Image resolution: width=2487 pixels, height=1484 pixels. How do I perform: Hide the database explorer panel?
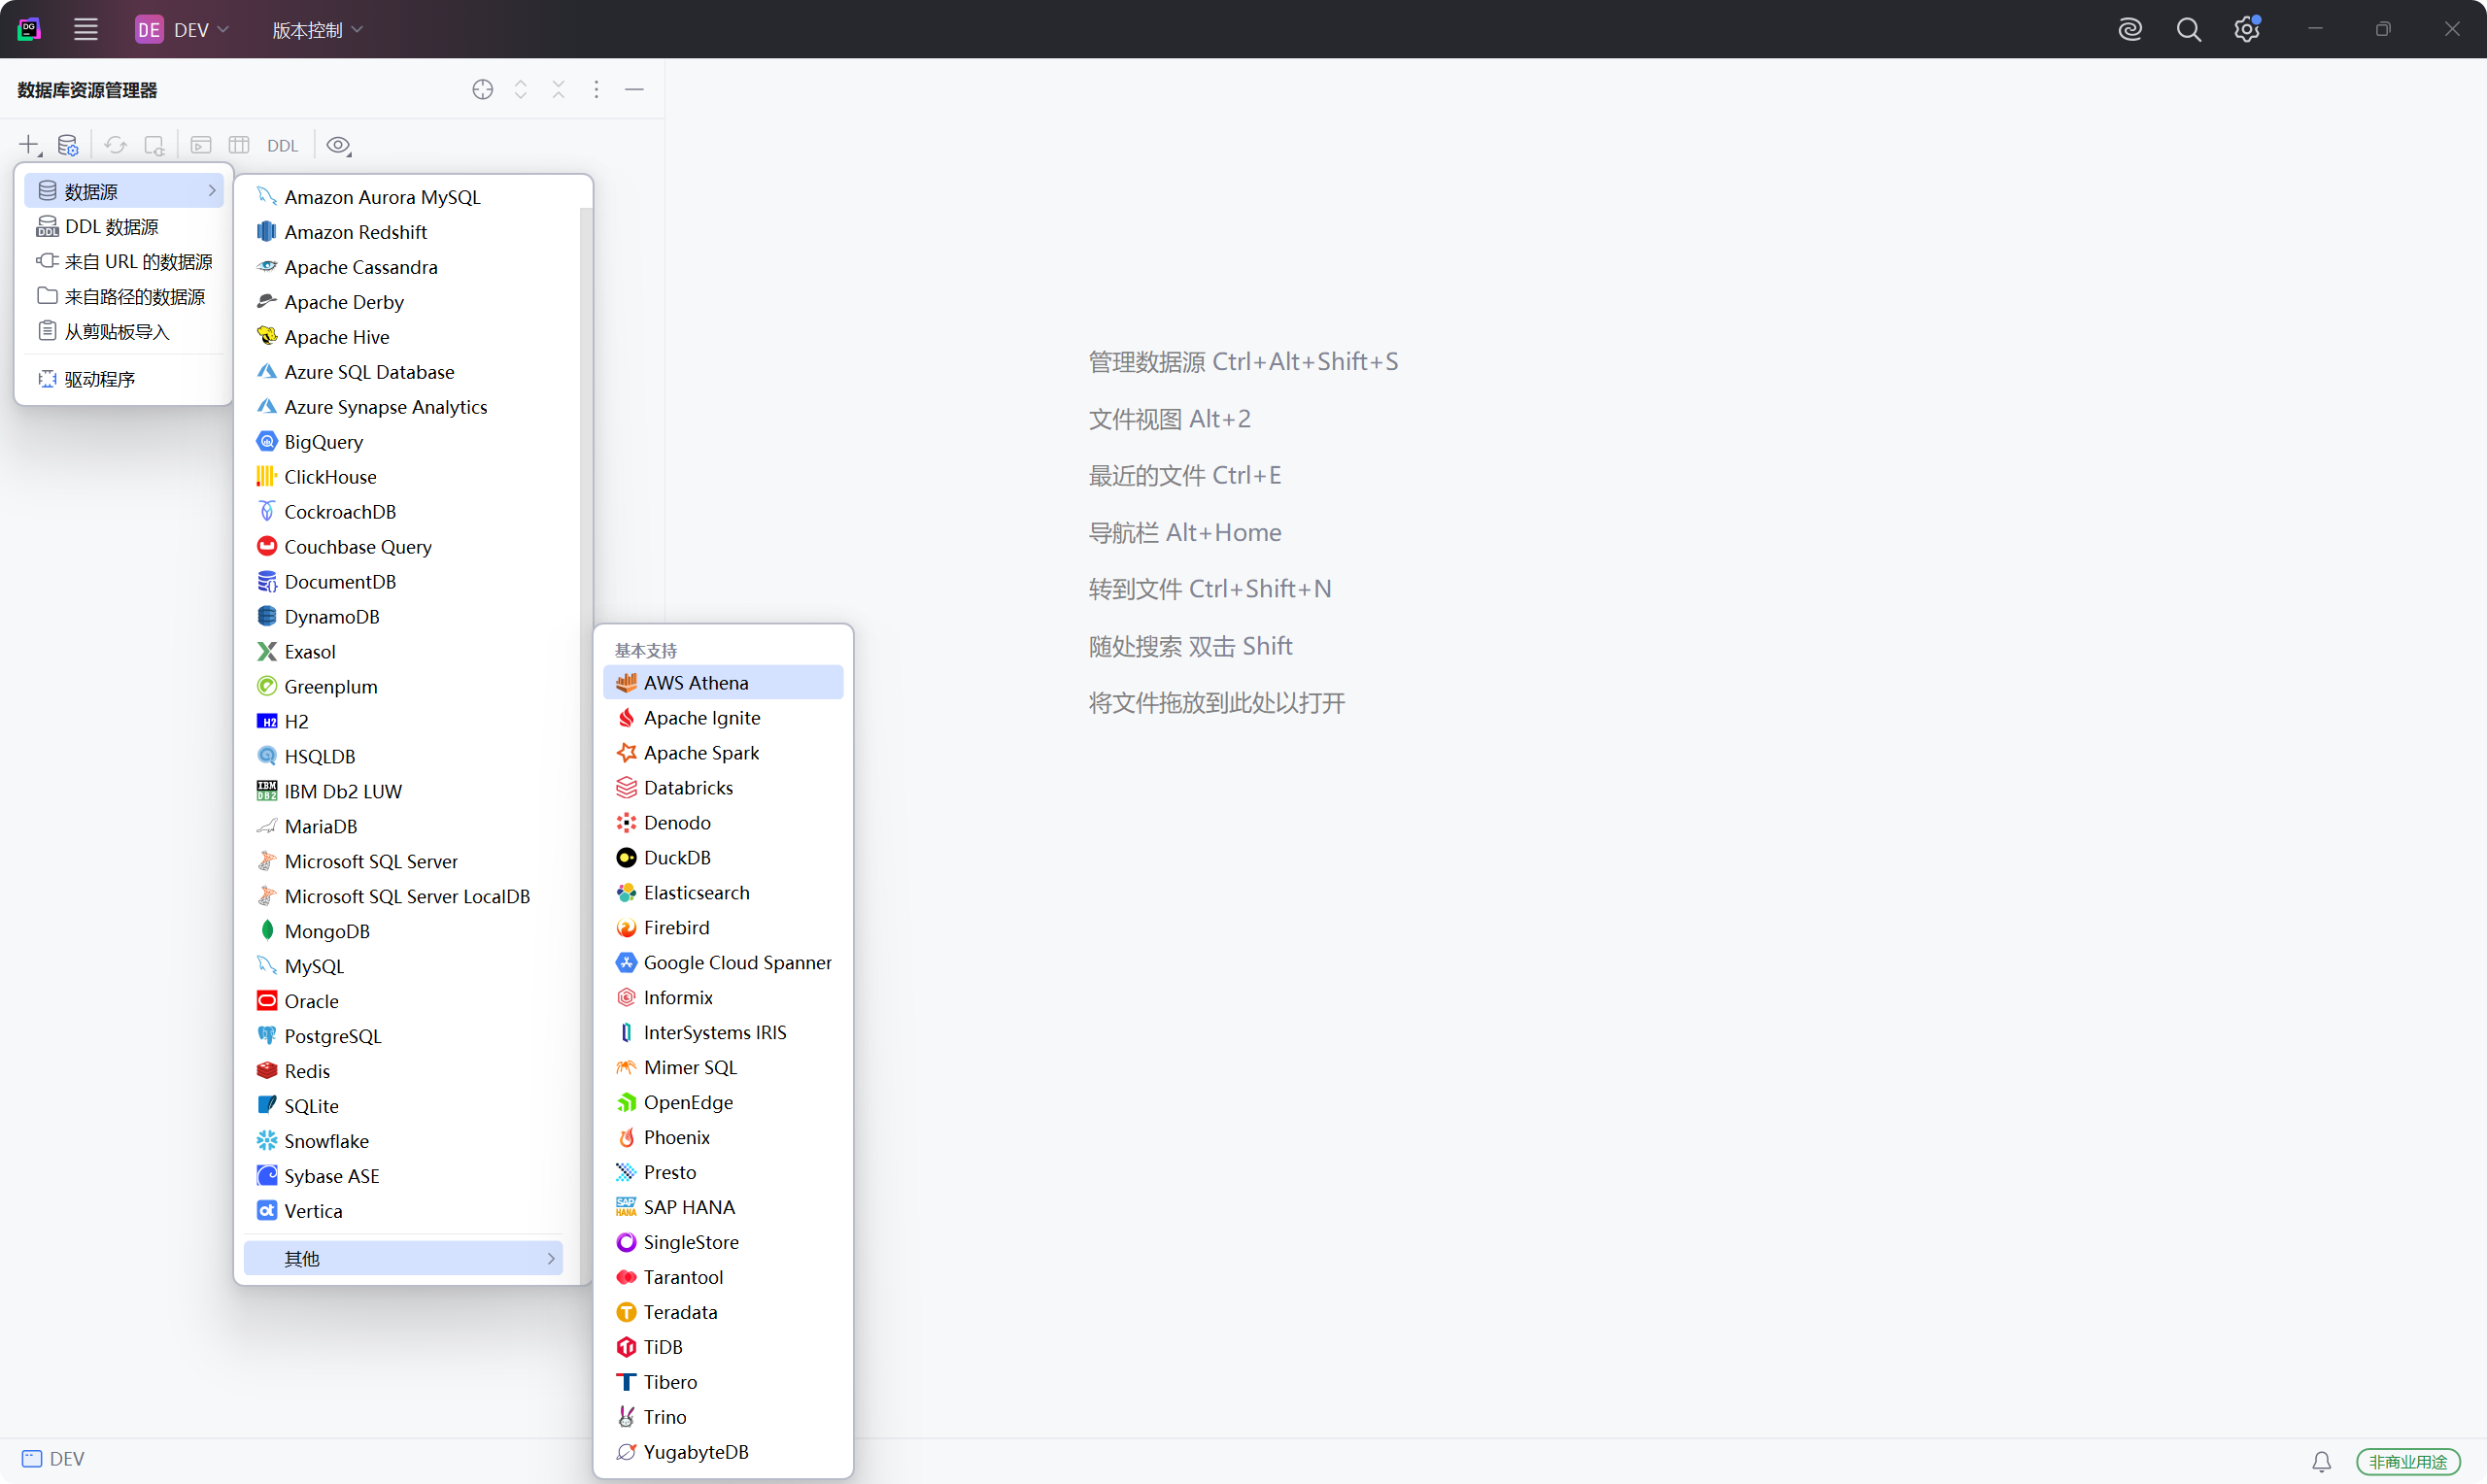tap(634, 89)
